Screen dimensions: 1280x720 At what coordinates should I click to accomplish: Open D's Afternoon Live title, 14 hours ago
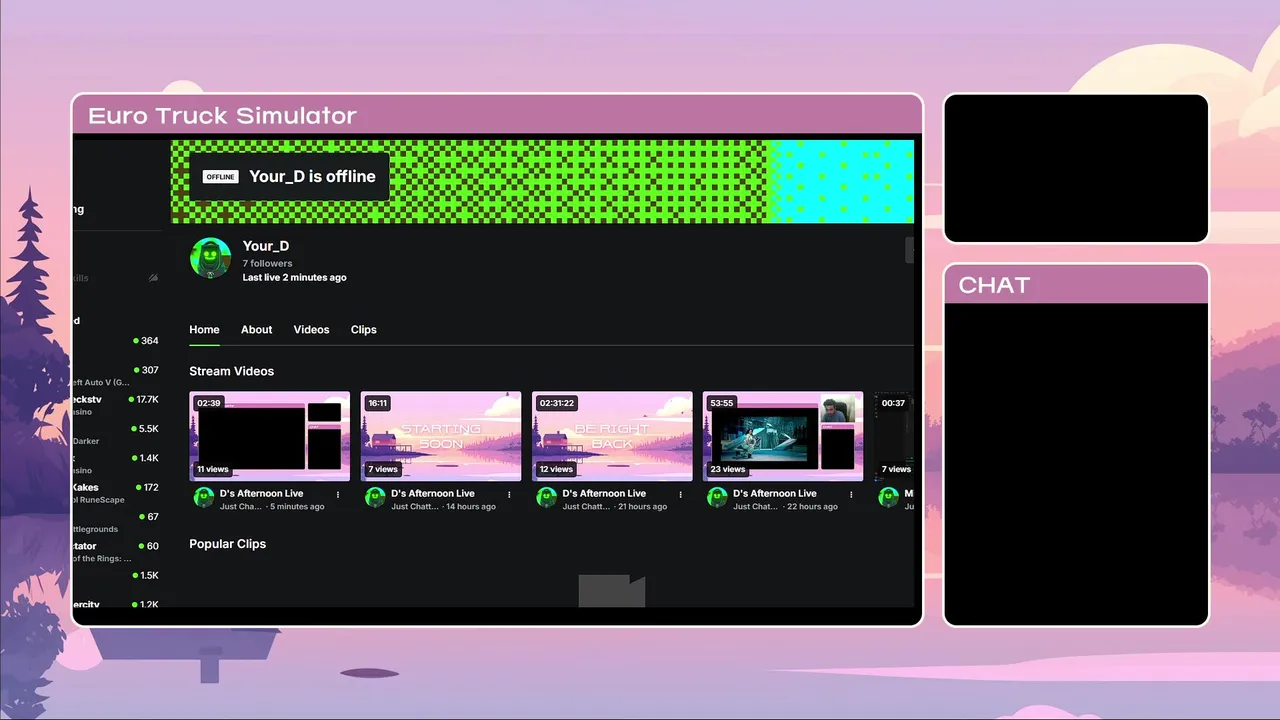tap(432, 494)
